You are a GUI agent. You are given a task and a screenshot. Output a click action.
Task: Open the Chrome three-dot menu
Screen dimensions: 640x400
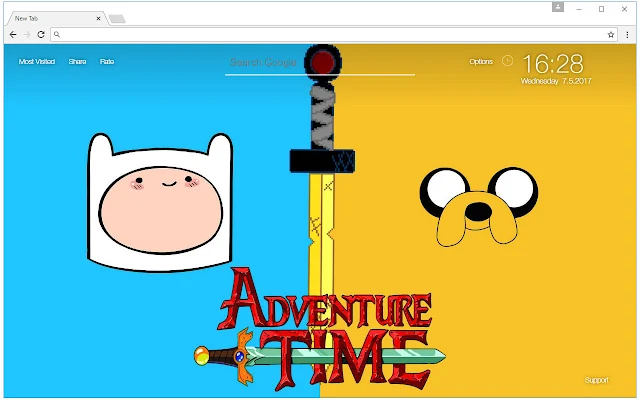point(627,35)
